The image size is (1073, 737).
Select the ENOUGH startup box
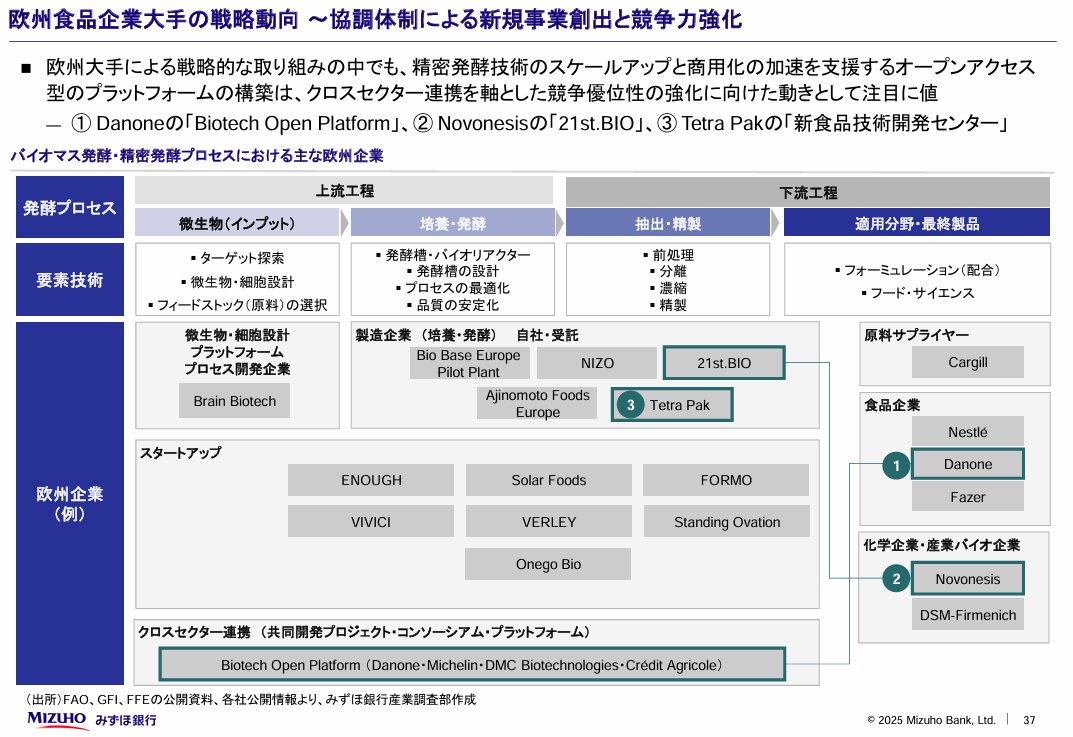tap(371, 480)
